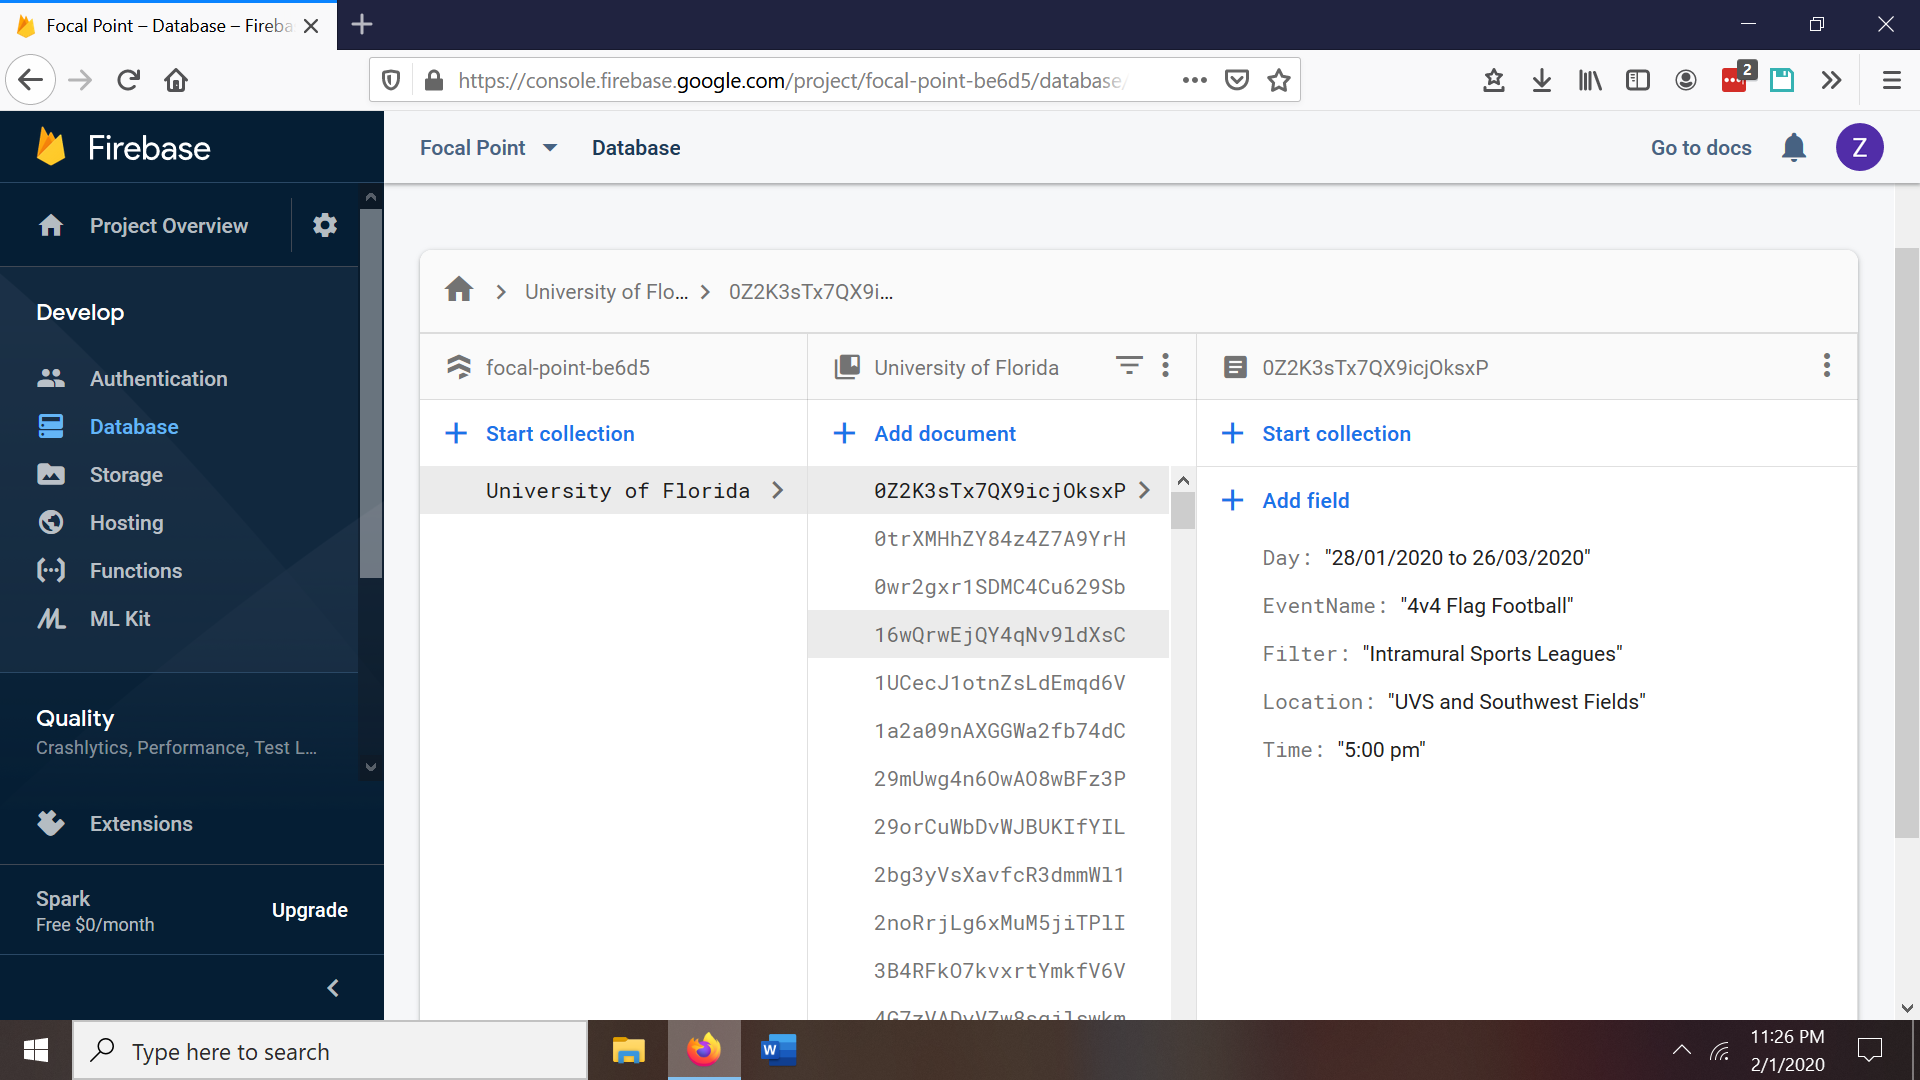
Task: Select document 16wQrwEjQY4qNv9ldXsC
Action: click(x=999, y=635)
